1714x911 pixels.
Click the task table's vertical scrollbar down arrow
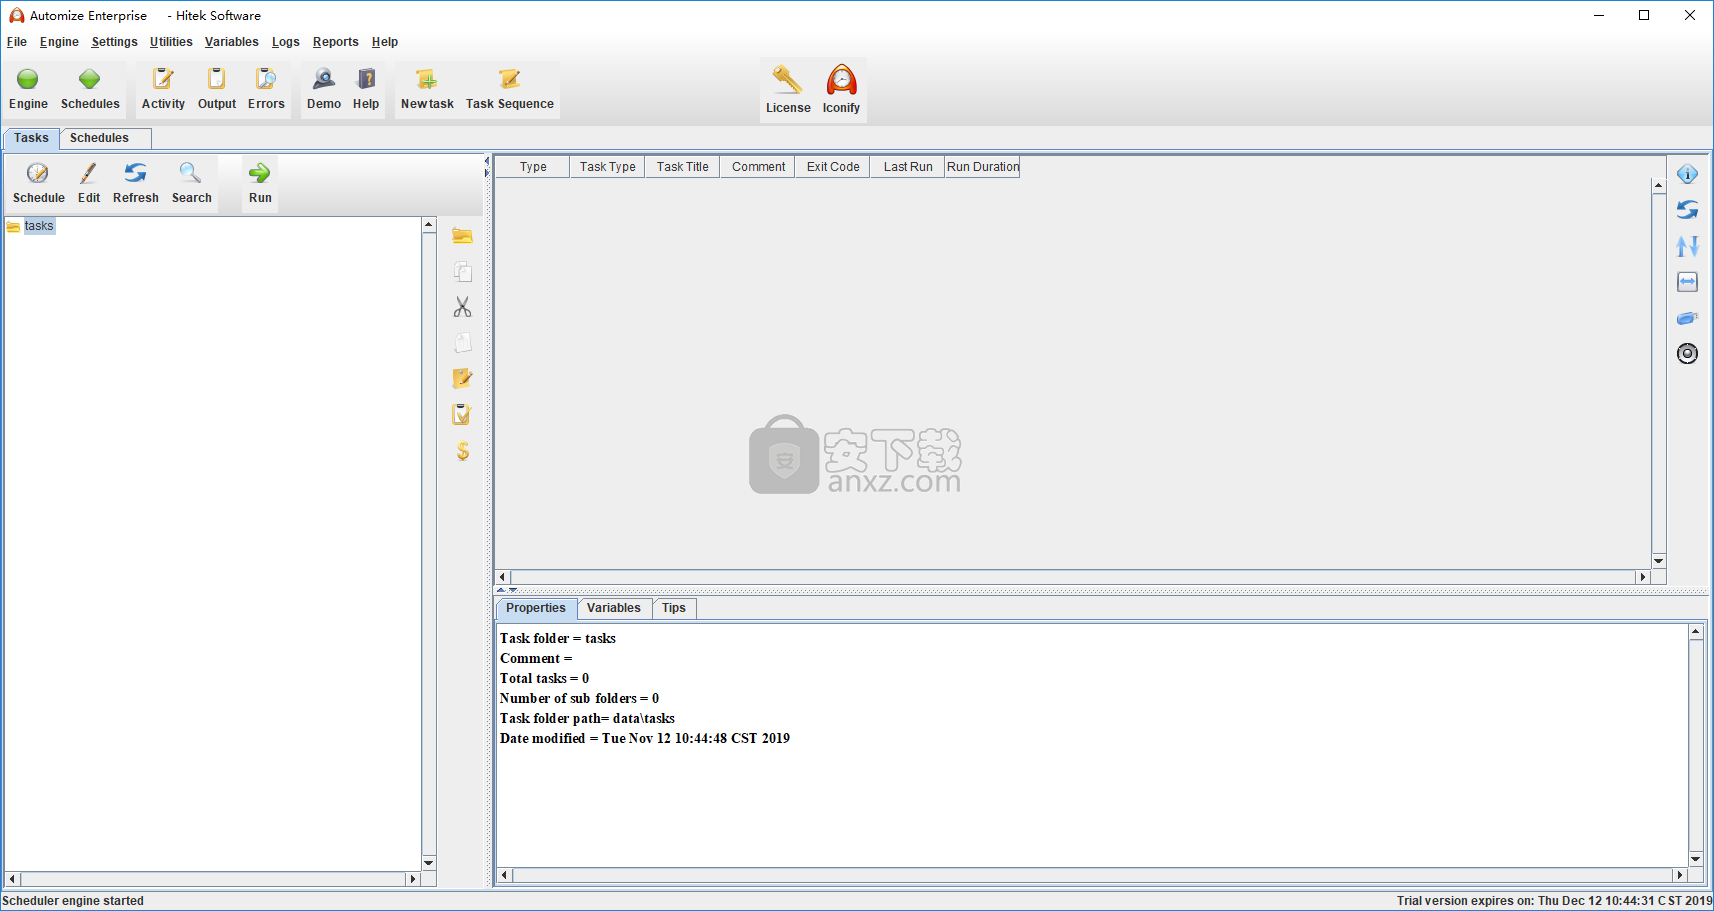[x=1659, y=561]
